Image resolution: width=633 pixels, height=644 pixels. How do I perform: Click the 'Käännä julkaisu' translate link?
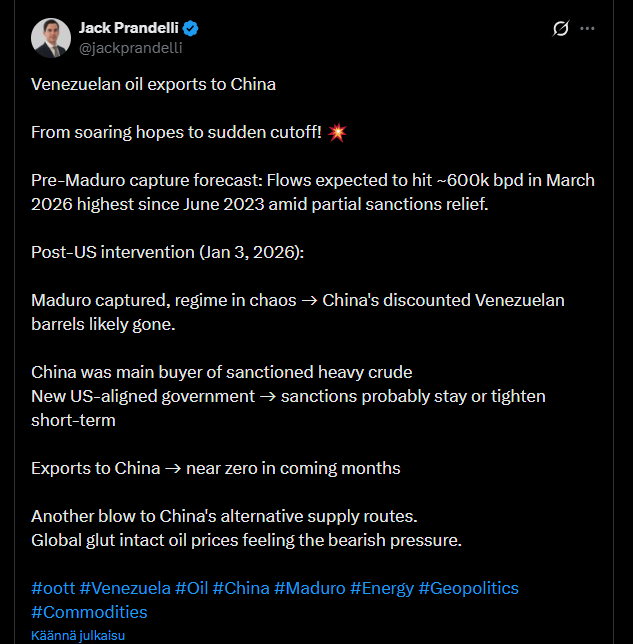click(77, 635)
